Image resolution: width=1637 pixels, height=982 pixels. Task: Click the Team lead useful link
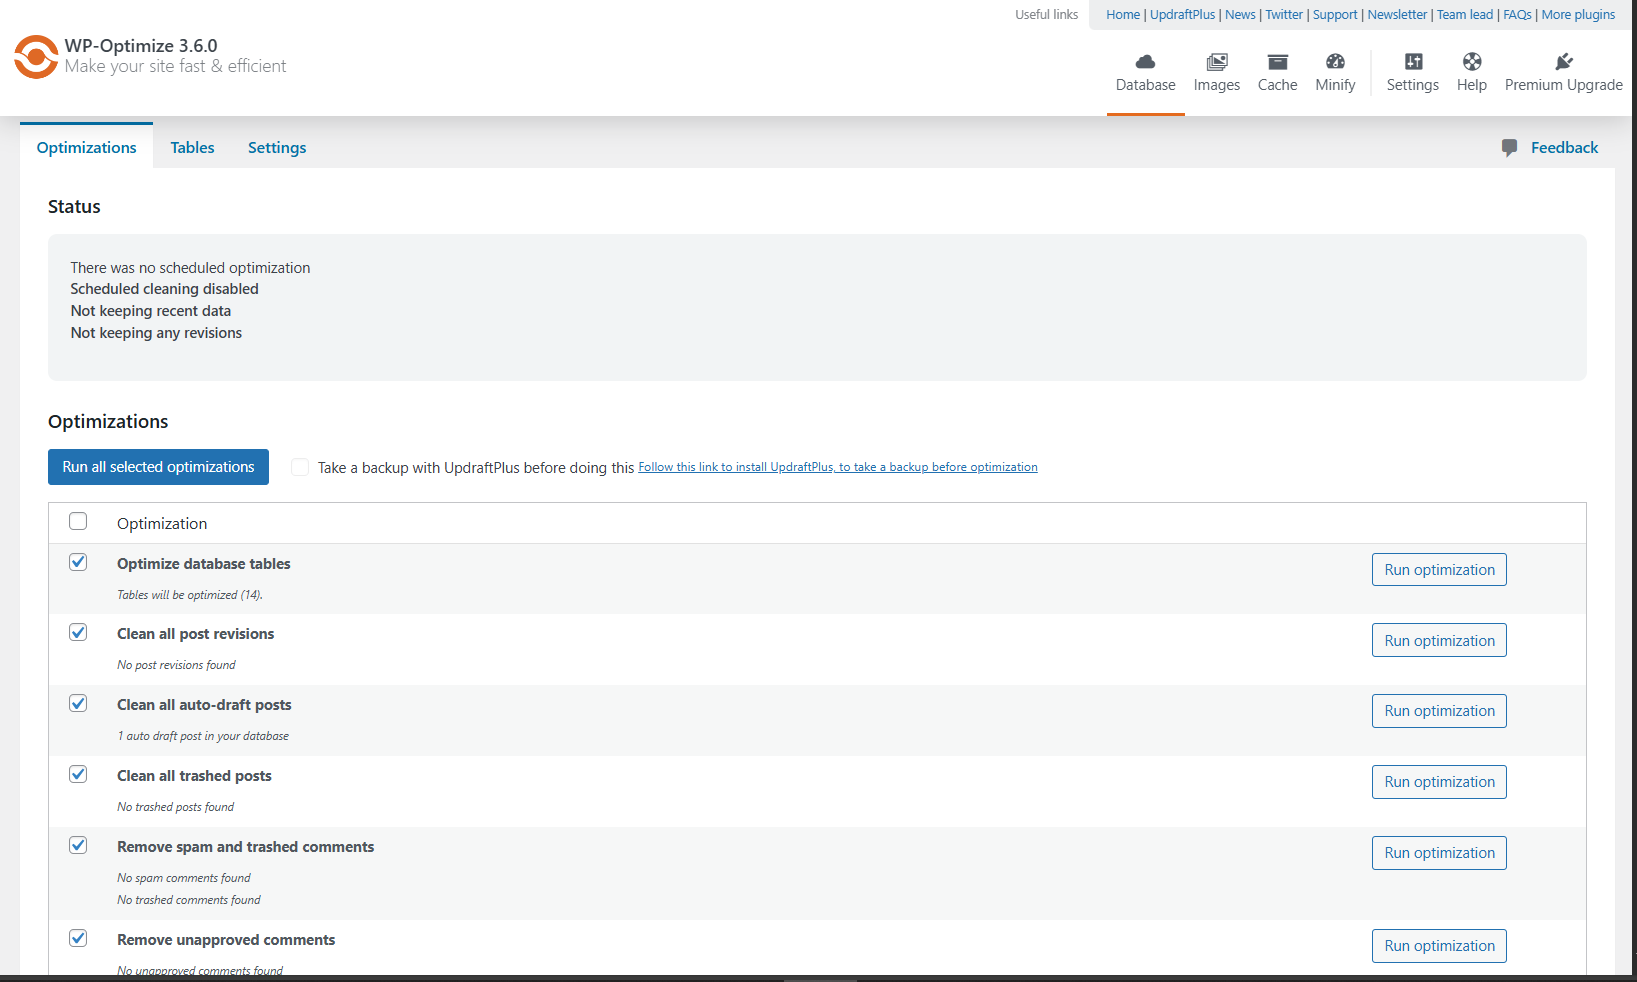1465,15
